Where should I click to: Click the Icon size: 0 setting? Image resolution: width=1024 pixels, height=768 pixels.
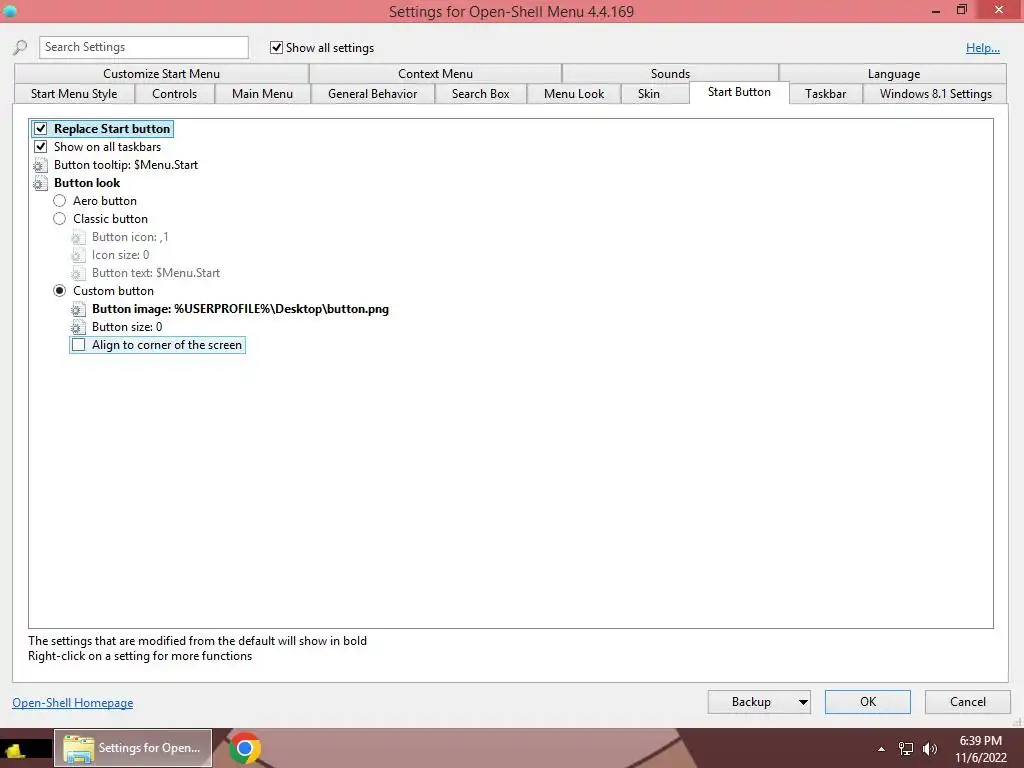coord(120,255)
